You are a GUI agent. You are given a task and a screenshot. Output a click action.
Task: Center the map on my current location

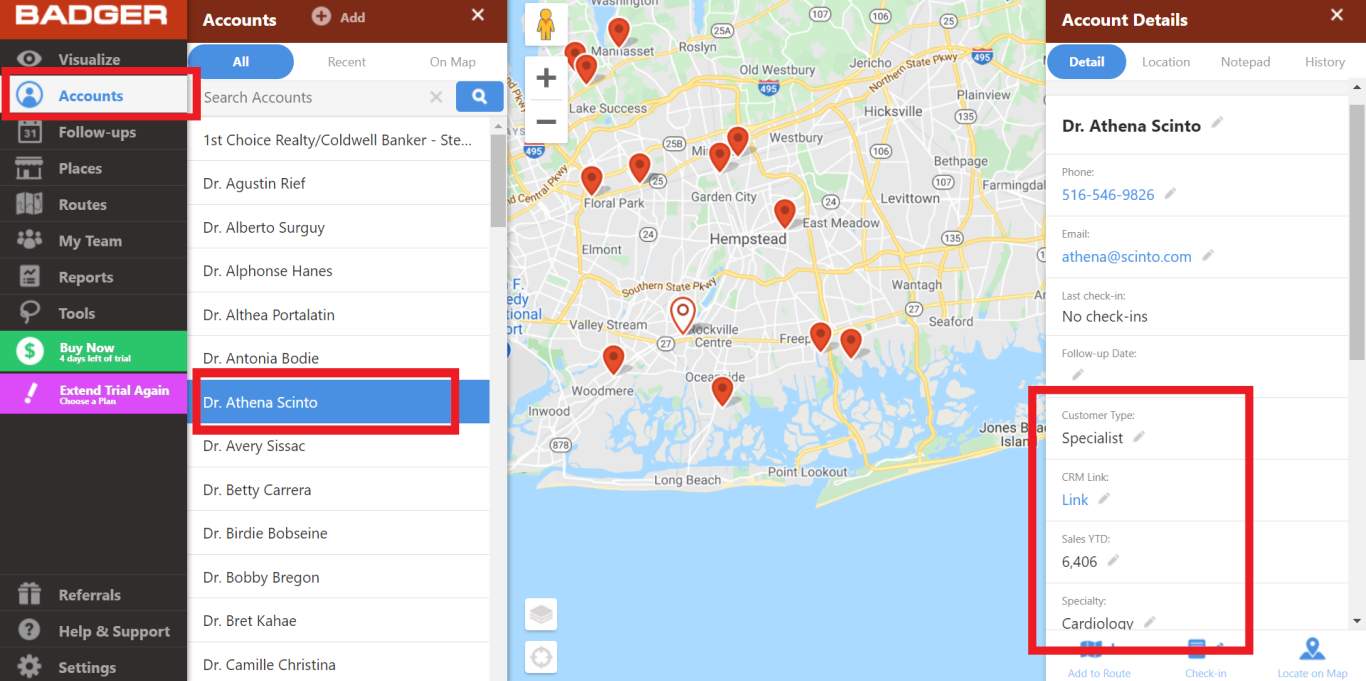541,657
